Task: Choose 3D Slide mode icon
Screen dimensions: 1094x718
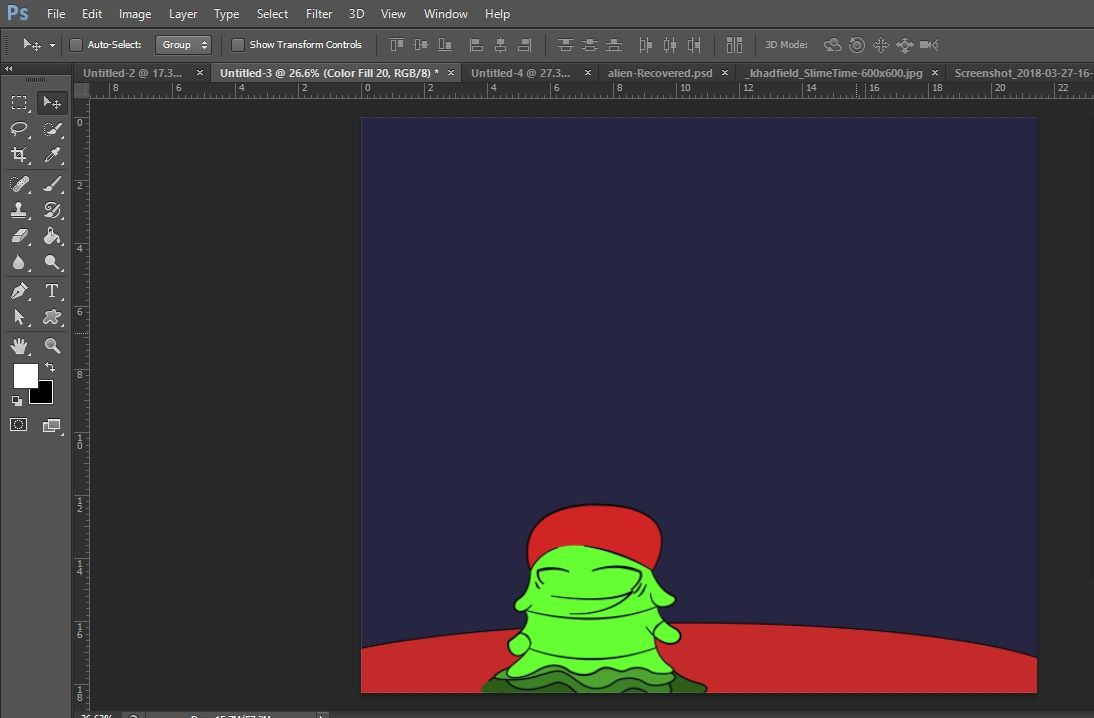Action: point(905,45)
